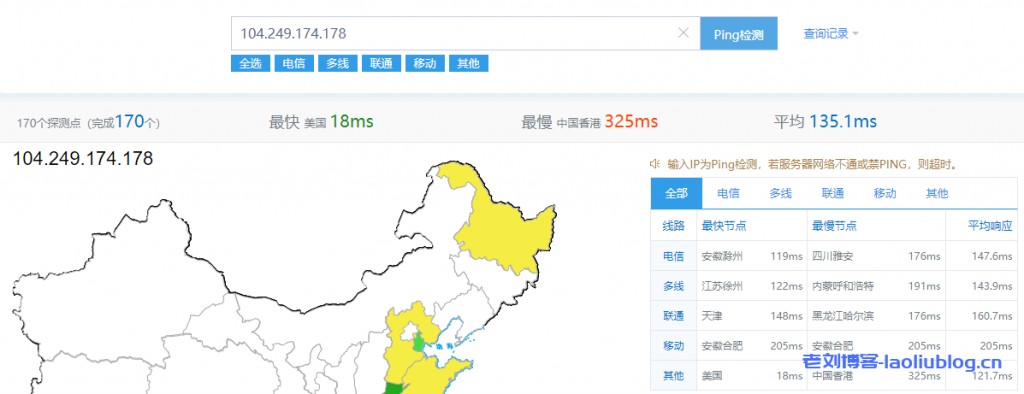Viewport: 1024px width, 394px height.
Task: Click the 191ms slowest value in 多线 row
Action: [925, 286]
